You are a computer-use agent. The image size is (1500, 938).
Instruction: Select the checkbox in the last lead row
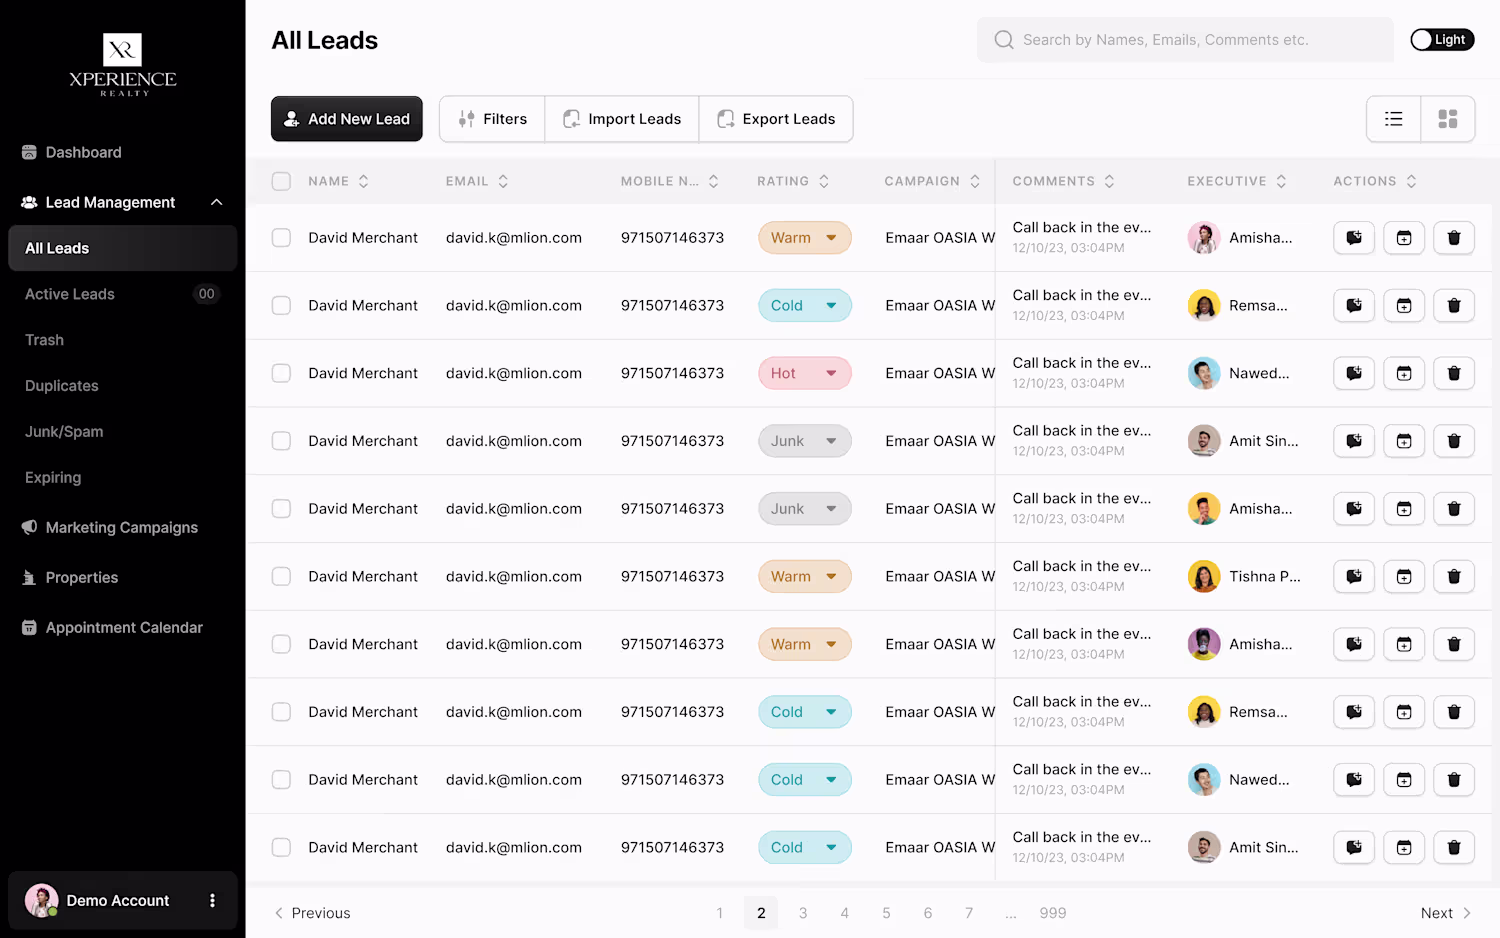click(x=281, y=847)
